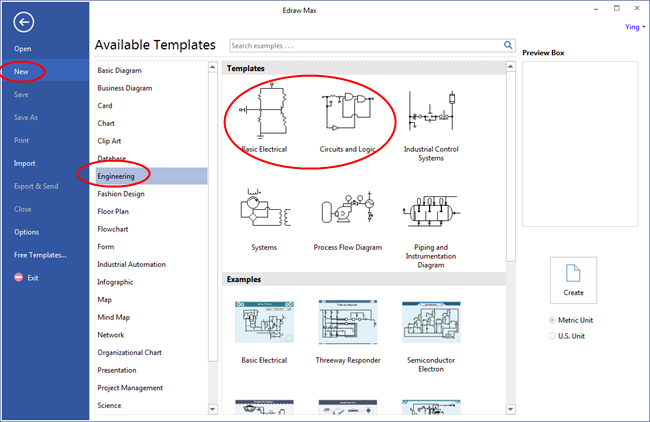Viewport: 650px width, 422px height.
Task: Pick the Systems template icon
Action: tap(264, 212)
